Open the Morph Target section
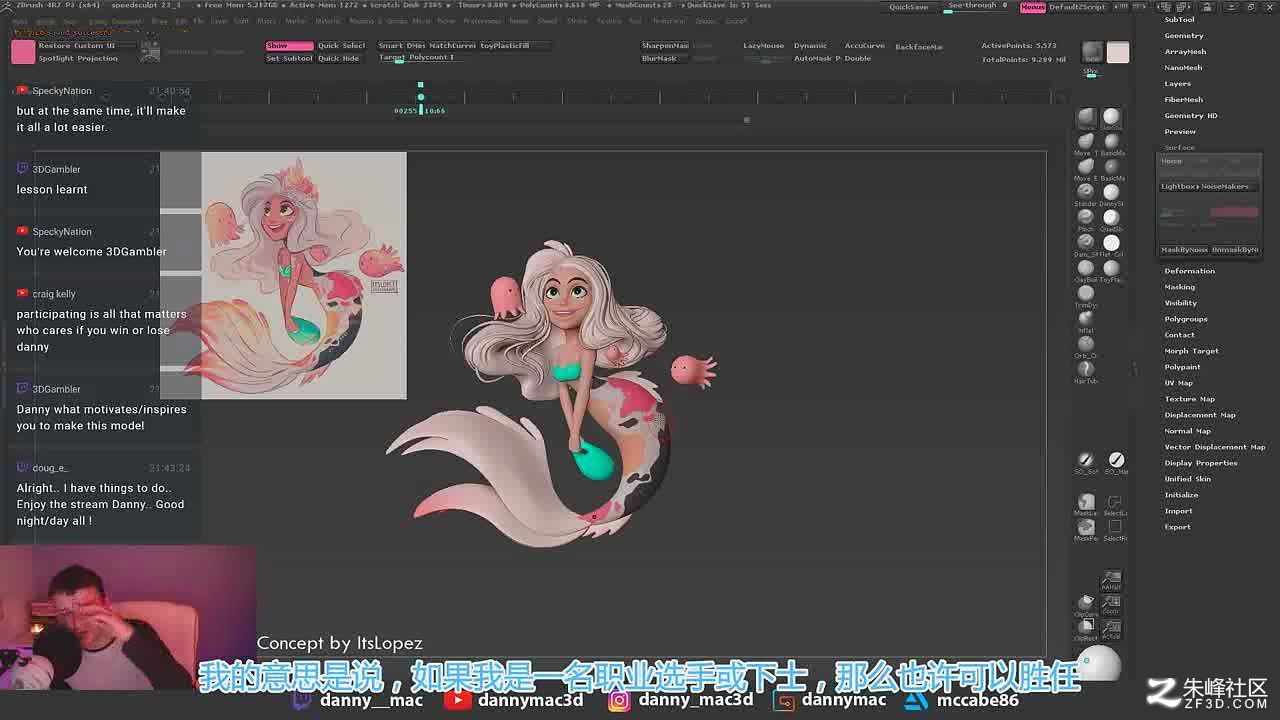 click(x=1191, y=351)
